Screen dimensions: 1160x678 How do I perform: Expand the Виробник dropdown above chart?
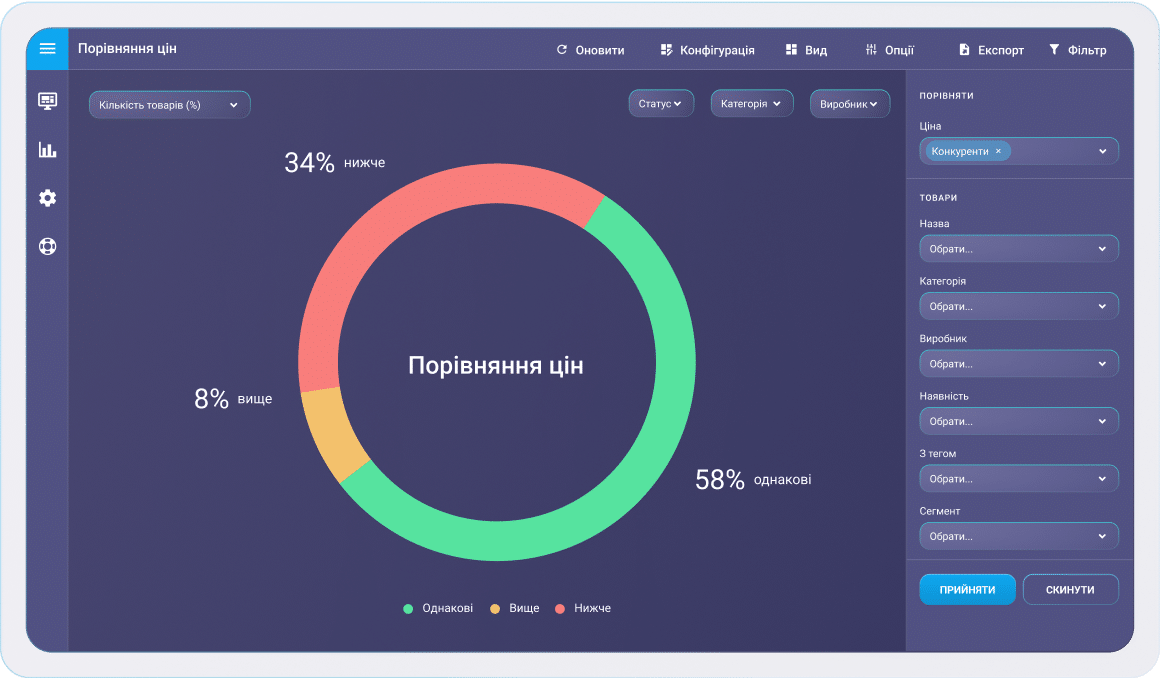coord(849,104)
